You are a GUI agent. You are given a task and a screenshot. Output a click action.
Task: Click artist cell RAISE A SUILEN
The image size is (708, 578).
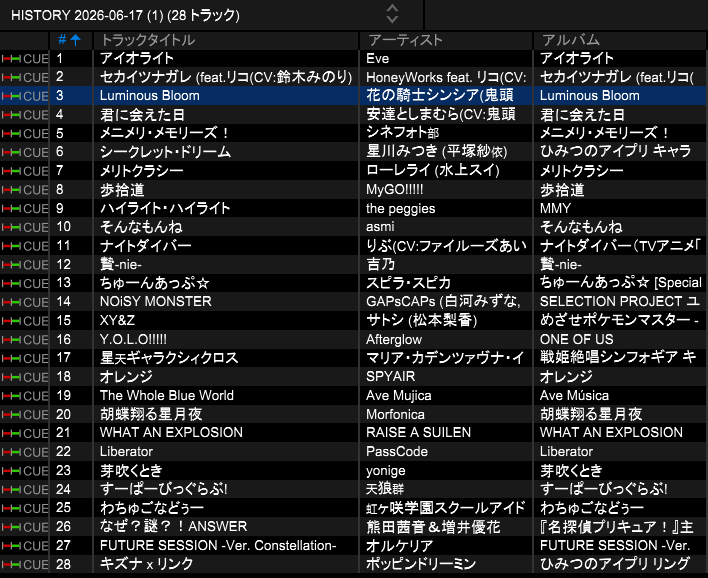pyautogui.click(x=418, y=433)
